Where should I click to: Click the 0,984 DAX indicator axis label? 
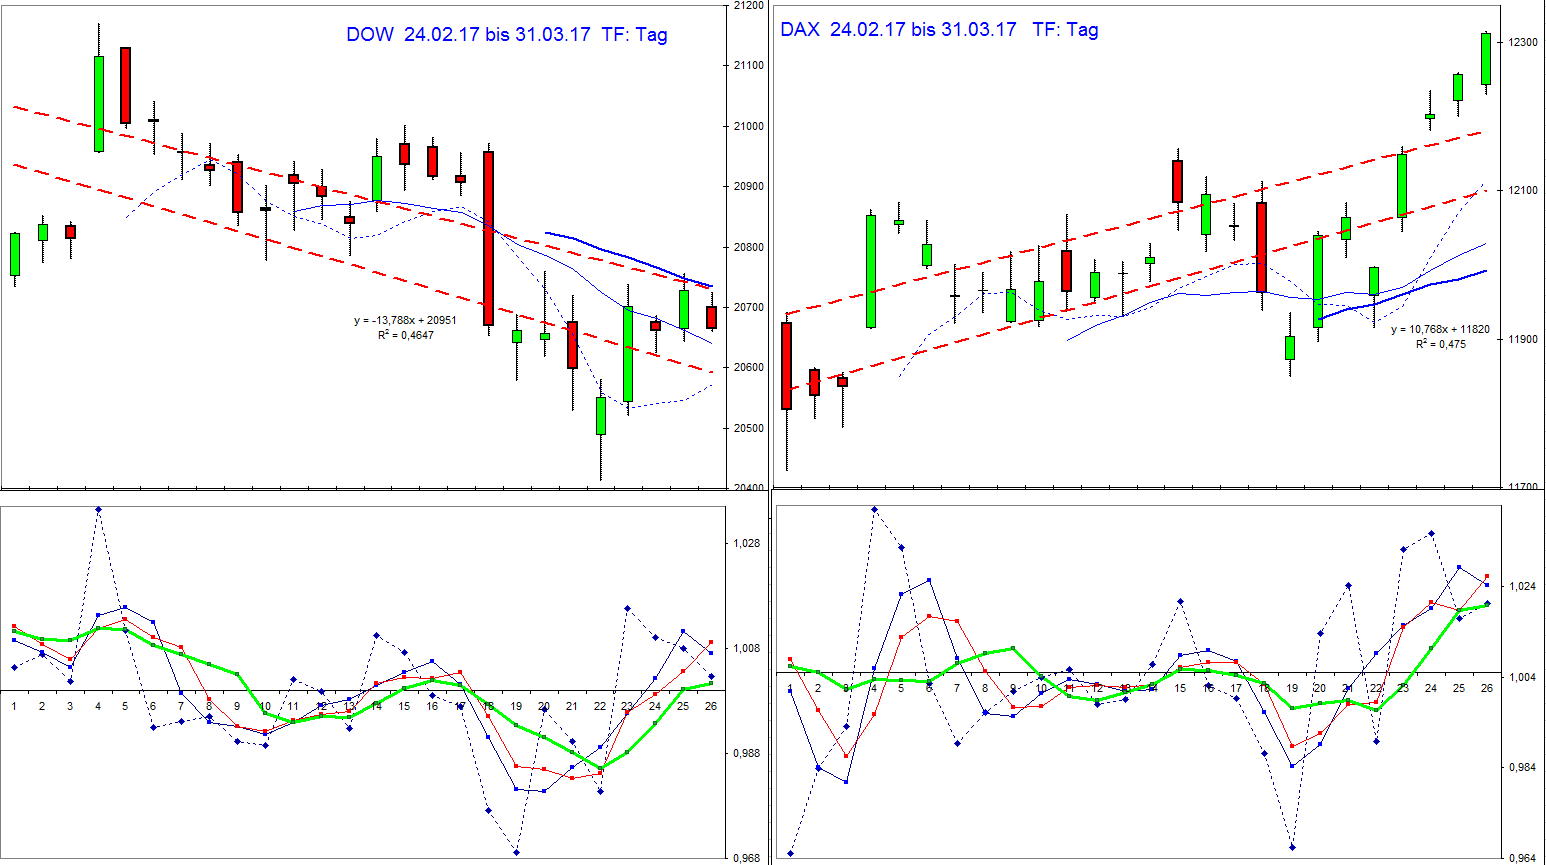pyautogui.click(x=1523, y=768)
